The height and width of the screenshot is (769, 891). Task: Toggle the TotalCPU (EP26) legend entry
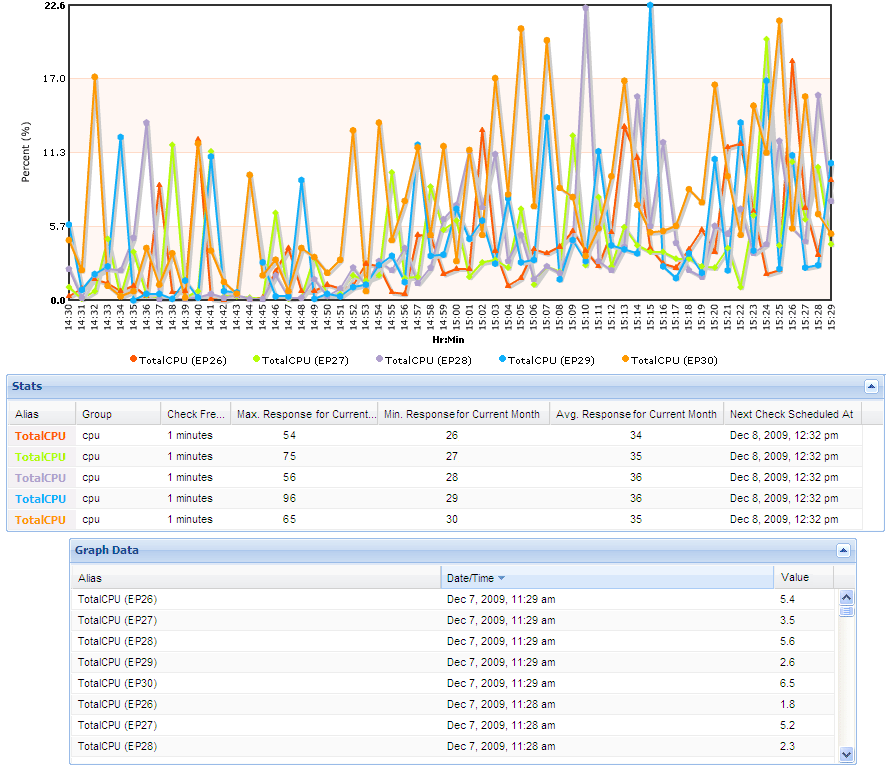[x=178, y=360]
